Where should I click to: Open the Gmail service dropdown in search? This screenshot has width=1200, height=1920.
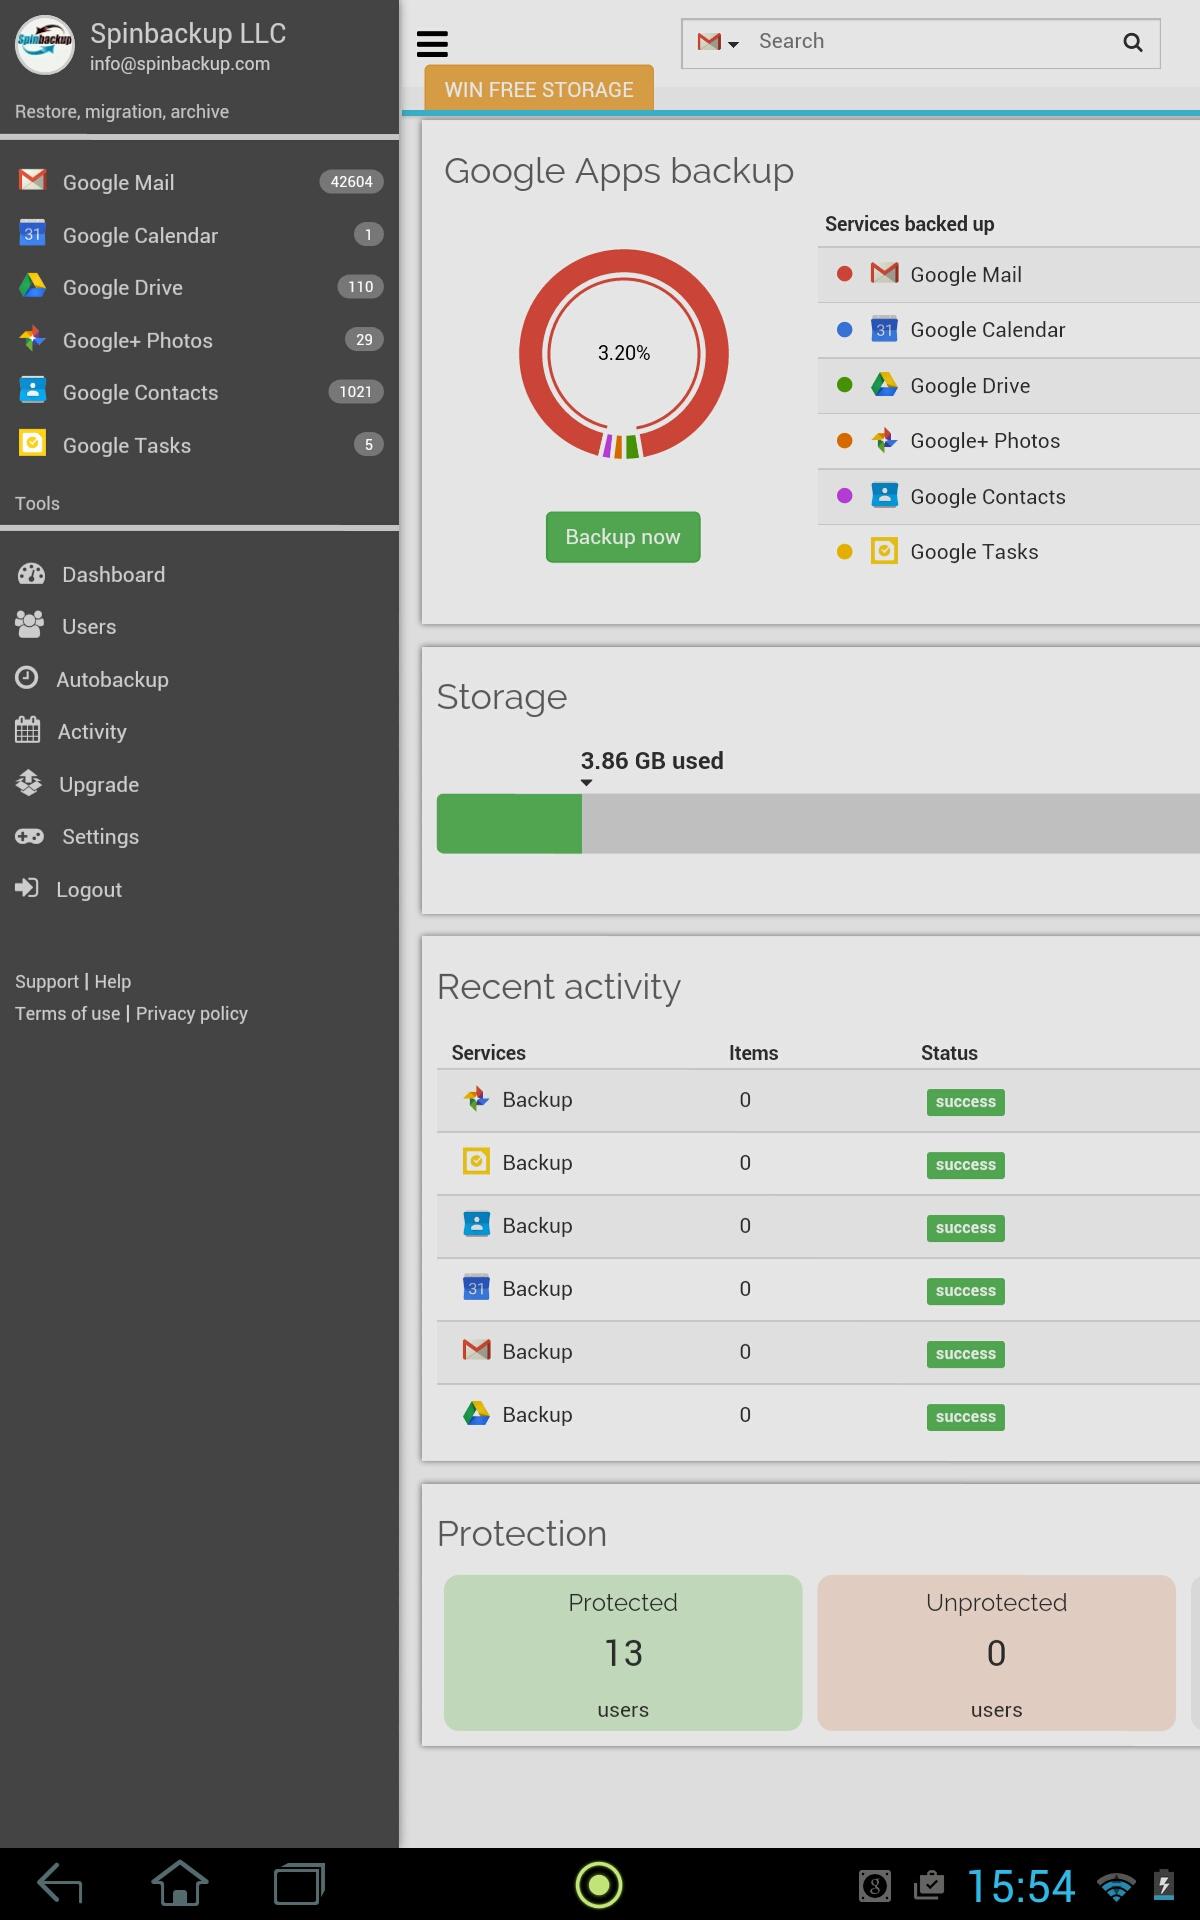(718, 42)
